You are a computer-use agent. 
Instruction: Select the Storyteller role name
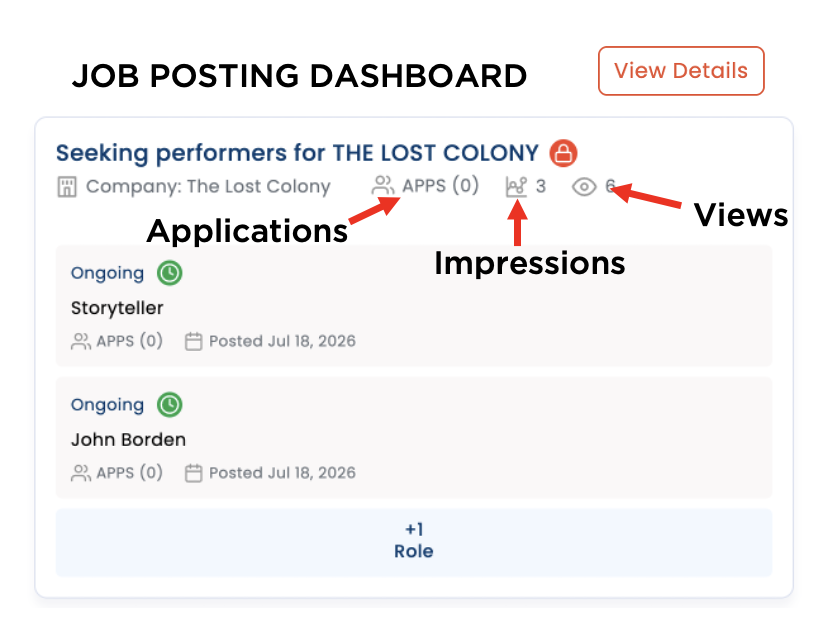click(x=117, y=308)
